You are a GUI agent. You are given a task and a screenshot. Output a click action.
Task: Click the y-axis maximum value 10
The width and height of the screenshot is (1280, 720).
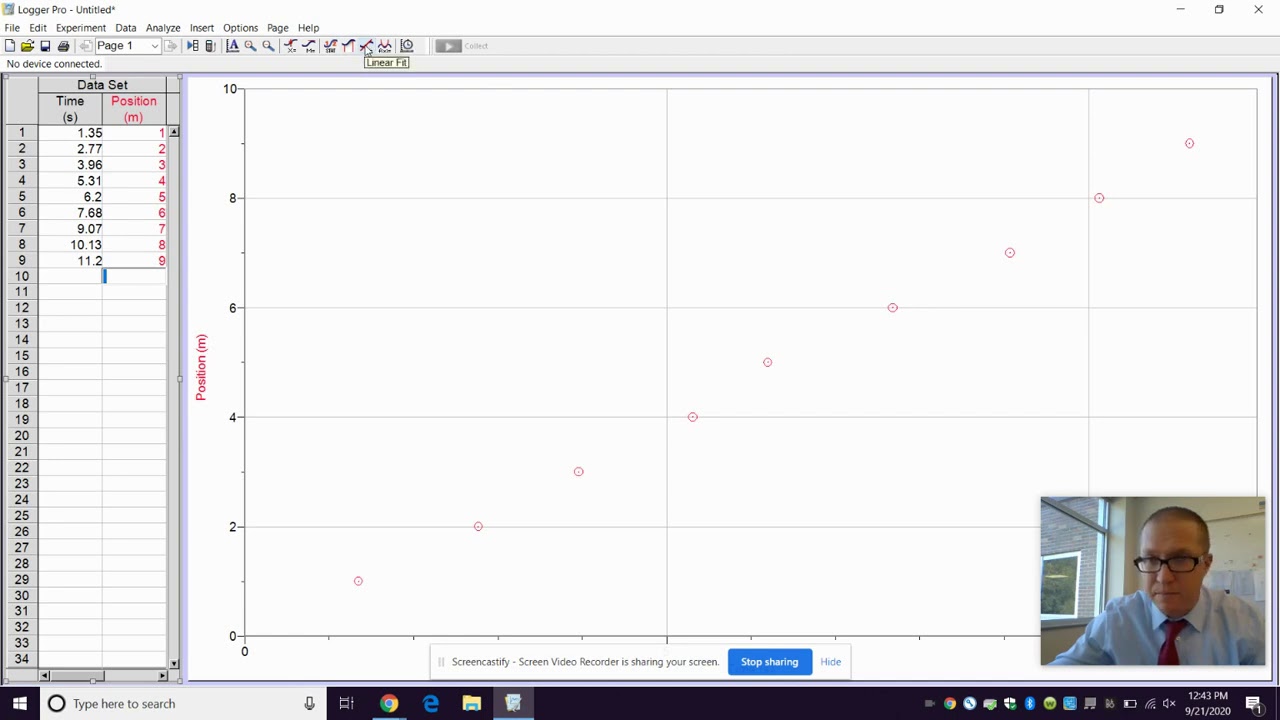tap(230, 89)
